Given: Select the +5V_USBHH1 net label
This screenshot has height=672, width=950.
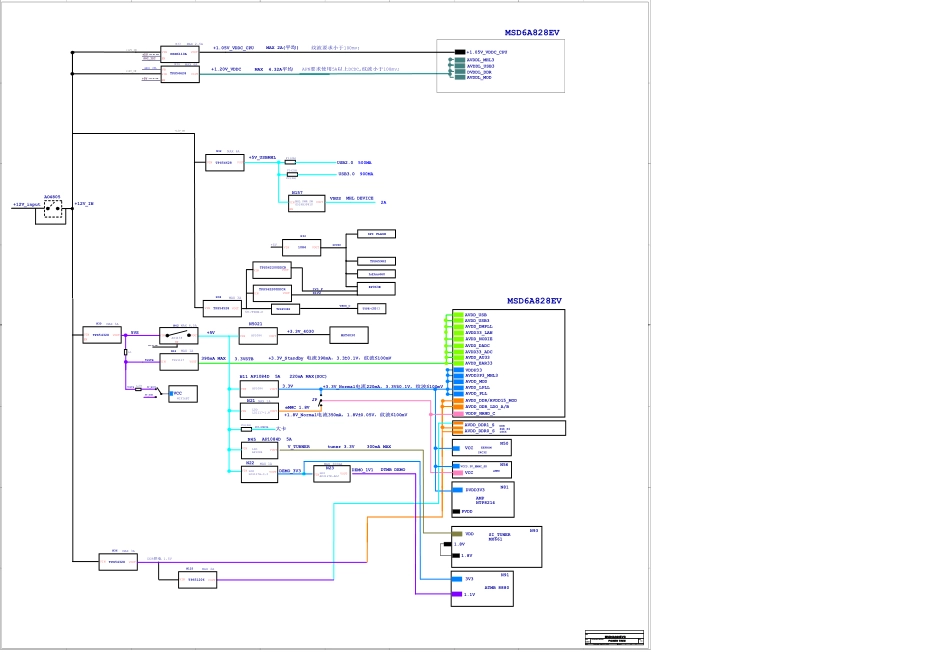Looking at the screenshot, I should (x=262, y=158).
